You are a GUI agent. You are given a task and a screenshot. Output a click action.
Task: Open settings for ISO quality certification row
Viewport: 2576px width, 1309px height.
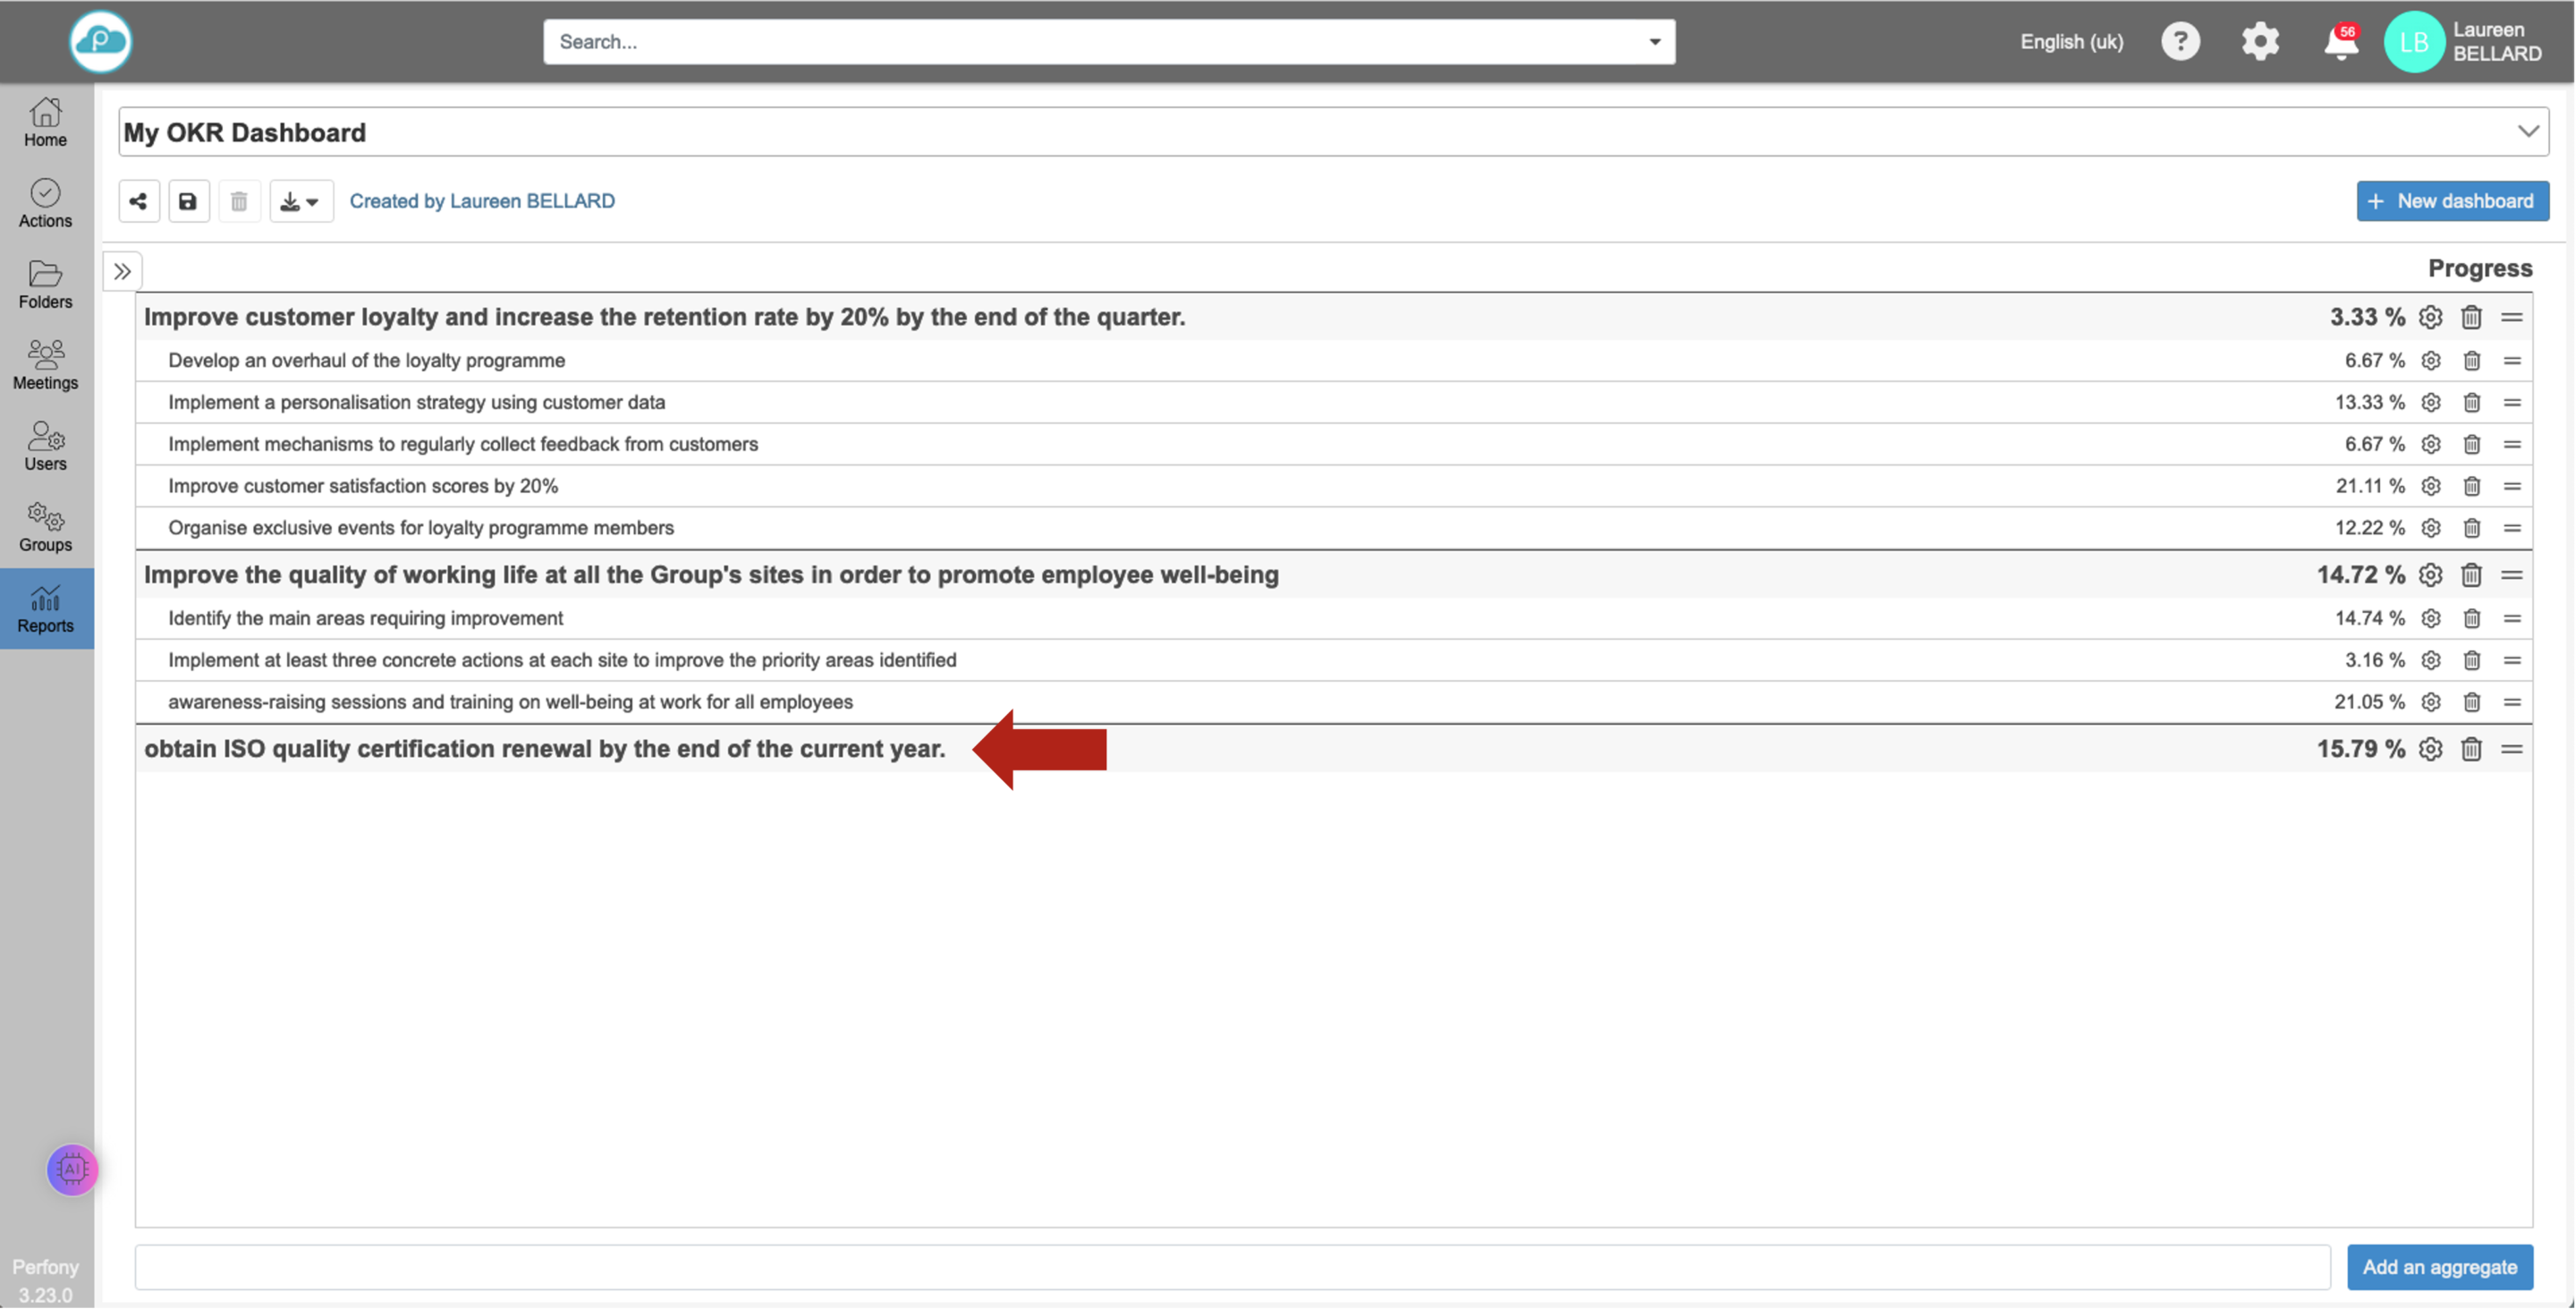point(2430,749)
